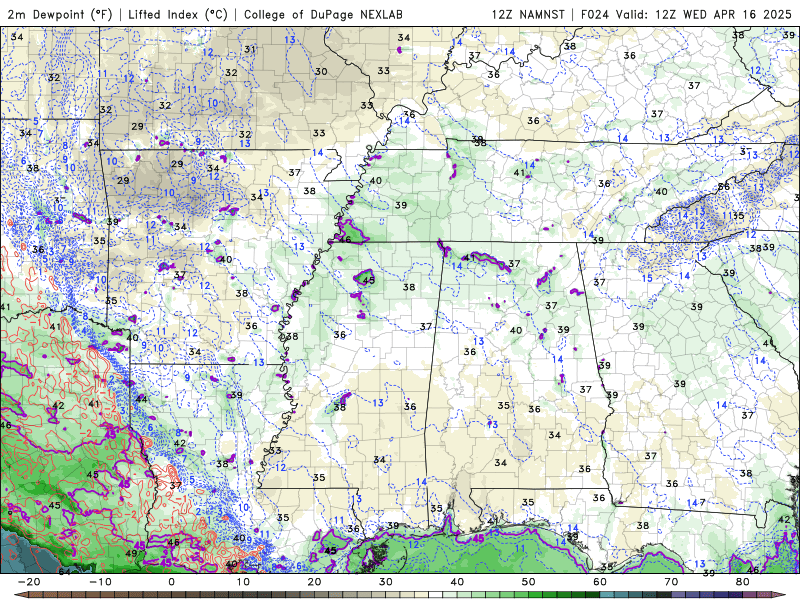Viewport: 800px width, 600px height.
Task: Click the "2m Dewpoint (°F)" header label
Action: point(59,14)
